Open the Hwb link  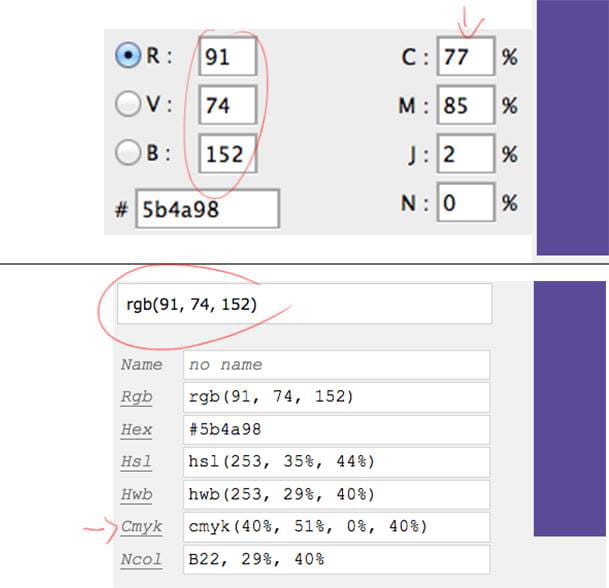pos(136,494)
